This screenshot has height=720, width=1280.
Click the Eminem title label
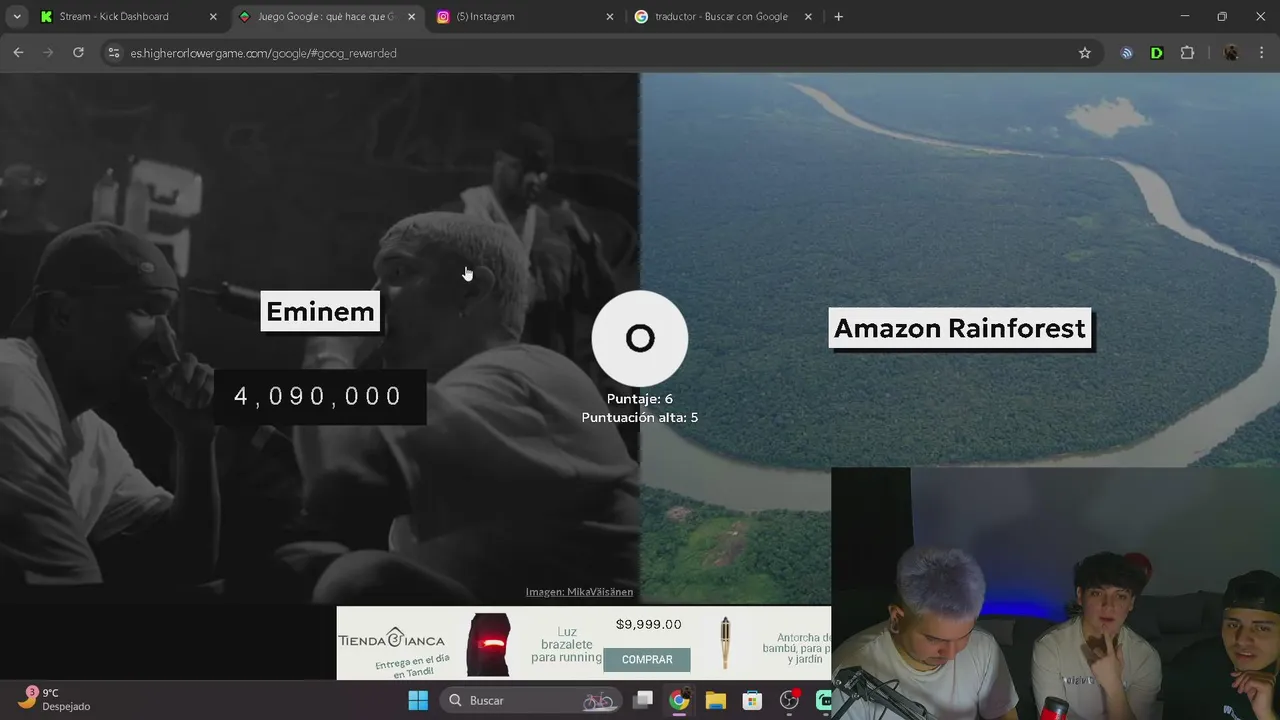pyautogui.click(x=320, y=311)
